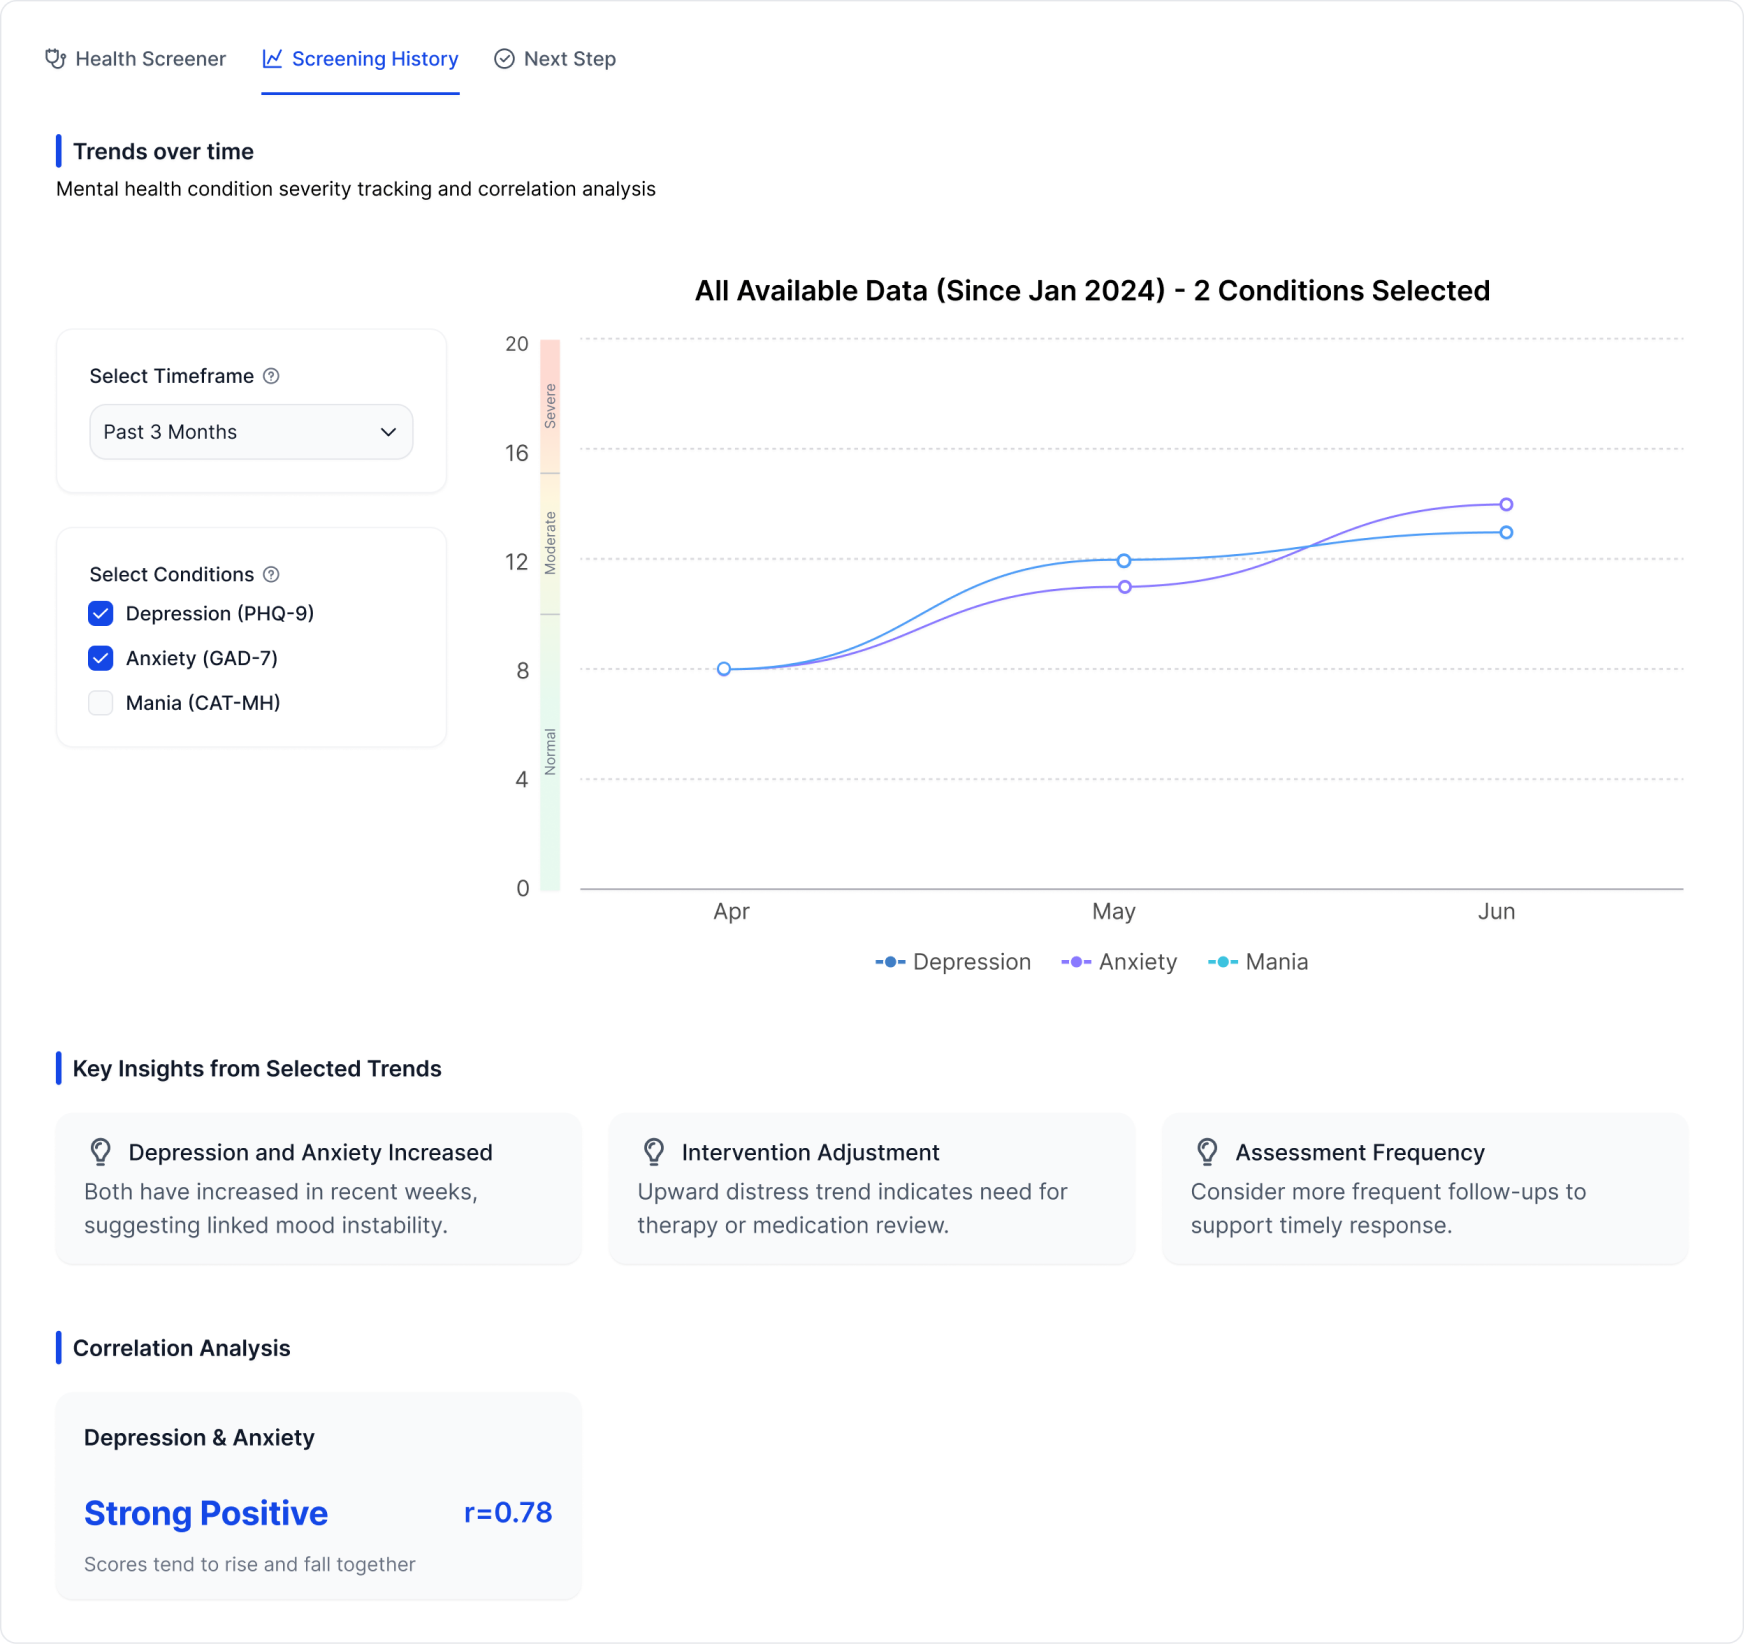Uncheck the Anxiety (GAD-7) checkbox
The width and height of the screenshot is (1744, 1644).
point(101,658)
